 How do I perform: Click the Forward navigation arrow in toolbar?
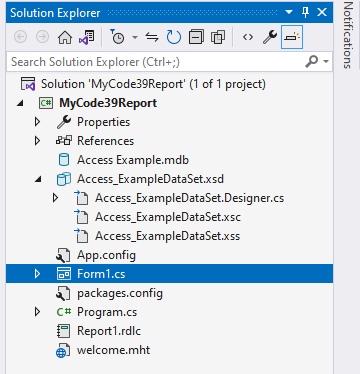tap(42, 37)
